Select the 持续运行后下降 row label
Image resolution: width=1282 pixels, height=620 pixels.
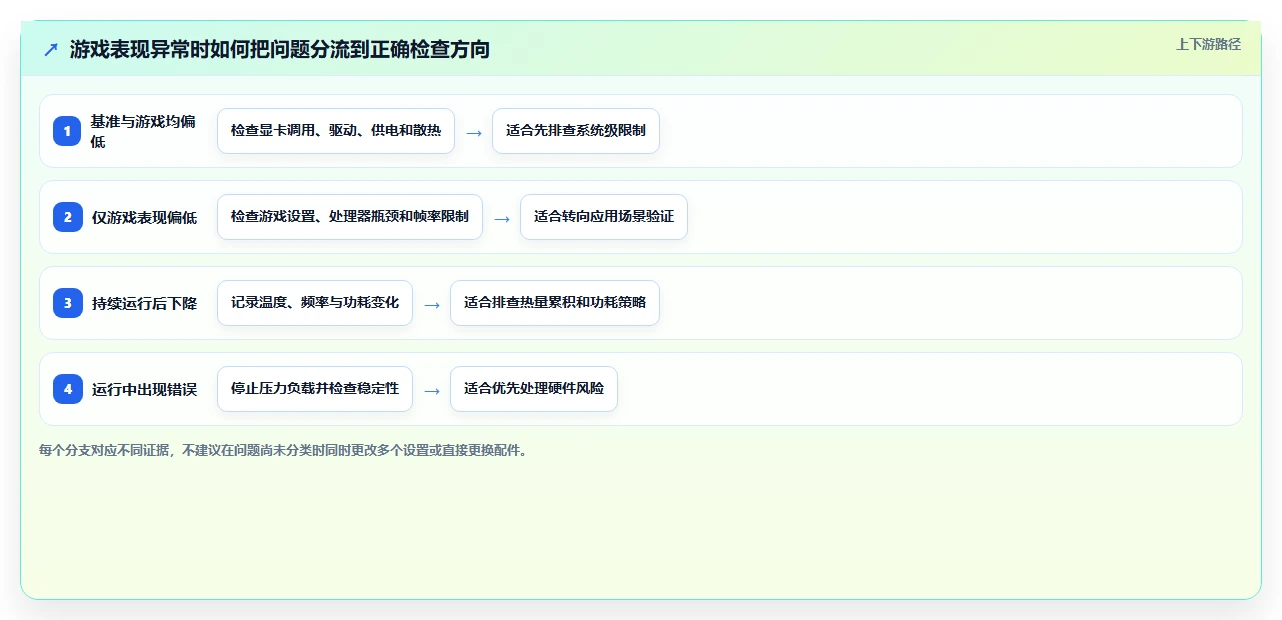click(x=144, y=303)
